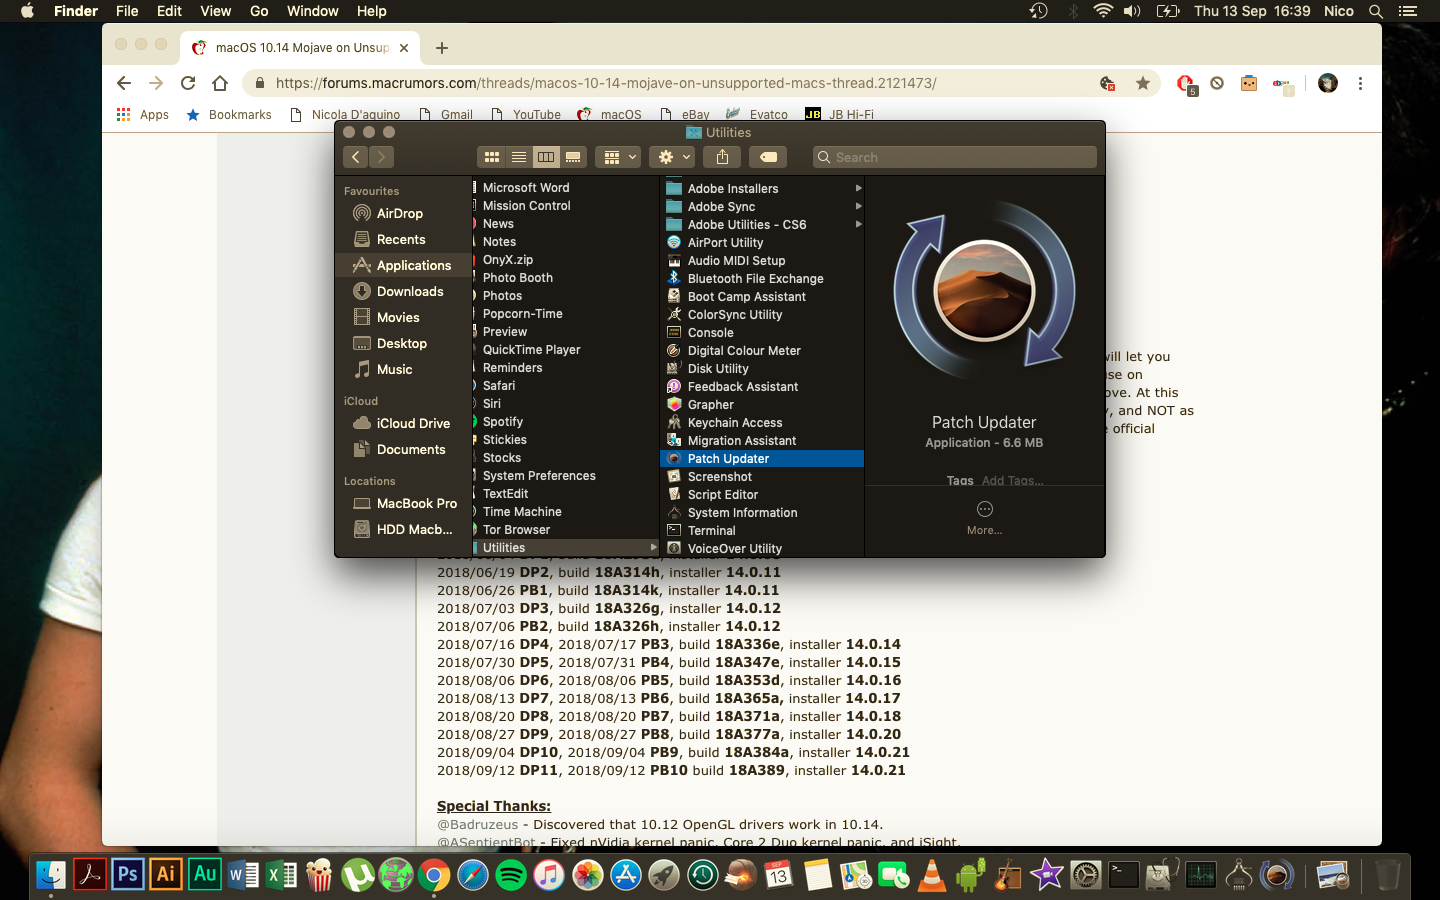This screenshot has height=900, width=1440.
Task: Open JB Hi-Fi bookmark in Chrome
Action: pyautogui.click(x=840, y=114)
